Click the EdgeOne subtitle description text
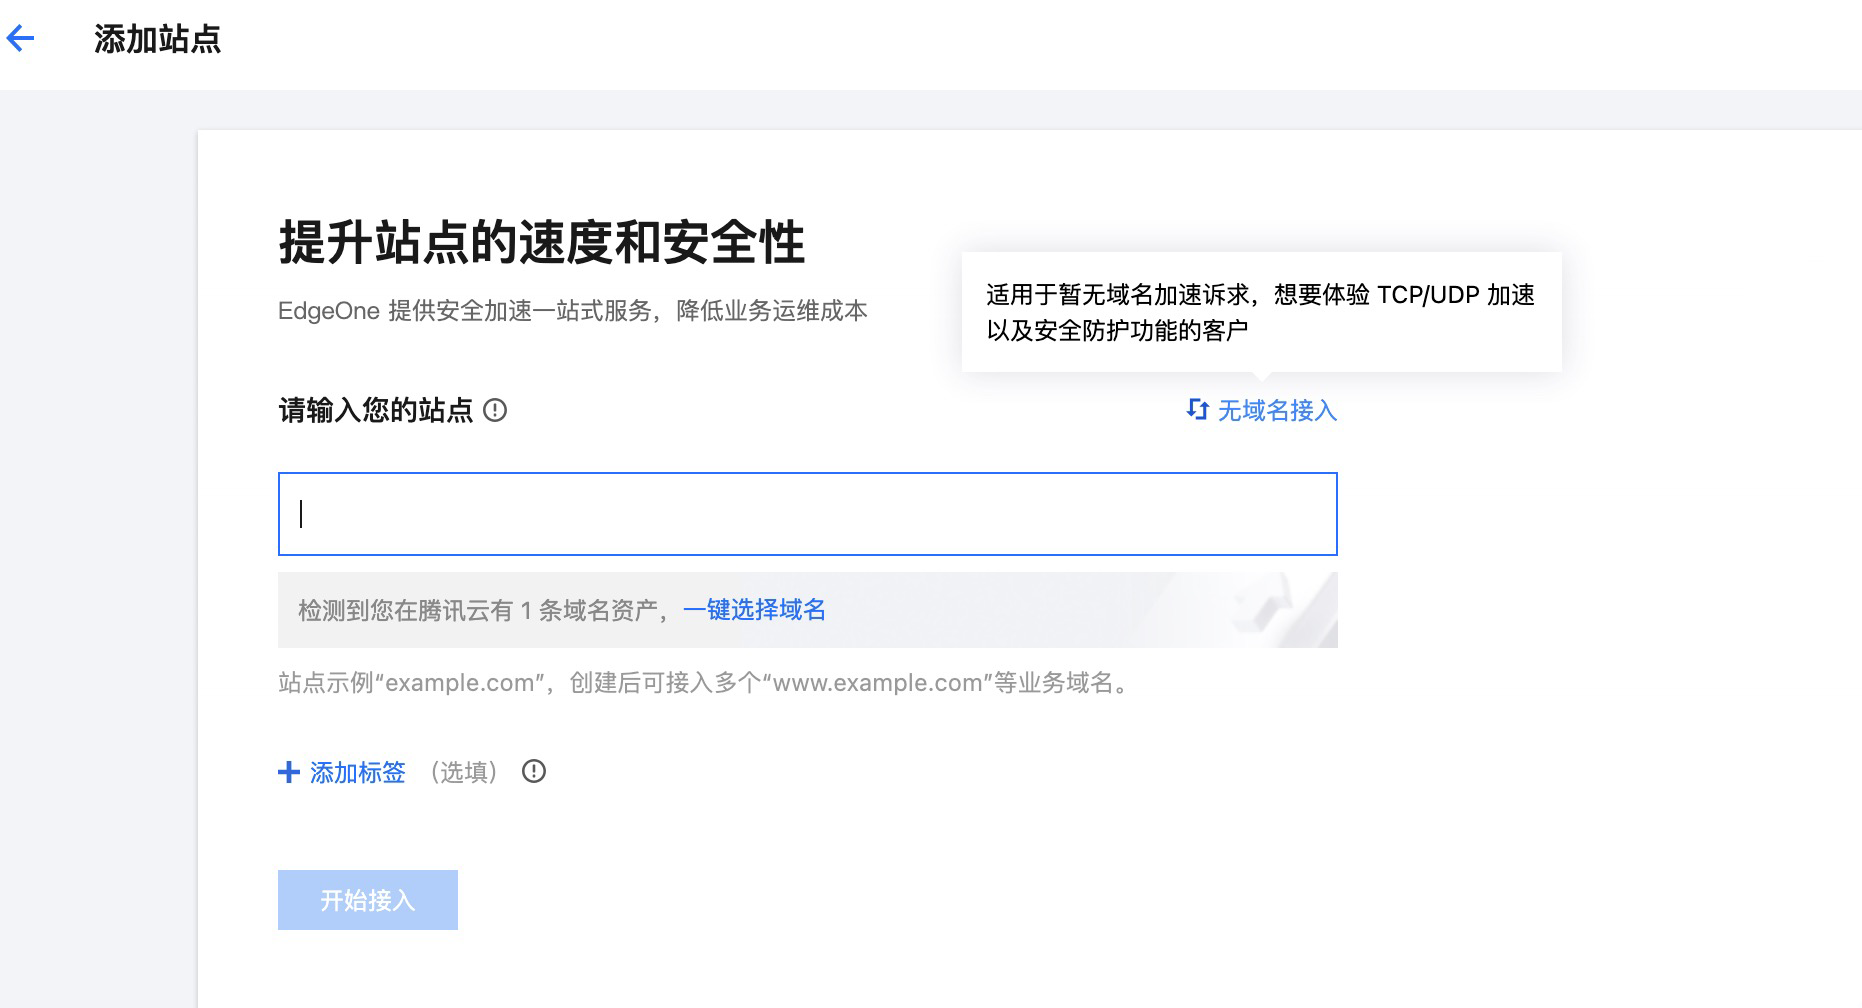This screenshot has height=1008, width=1862. point(573,311)
